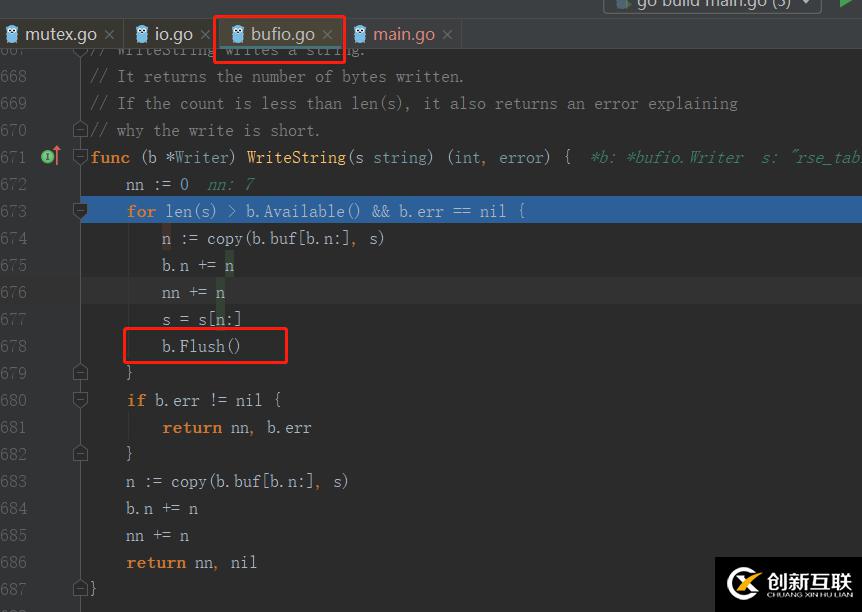Switch to the mutex.go tab
The image size is (862, 612).
coord(60,35)
